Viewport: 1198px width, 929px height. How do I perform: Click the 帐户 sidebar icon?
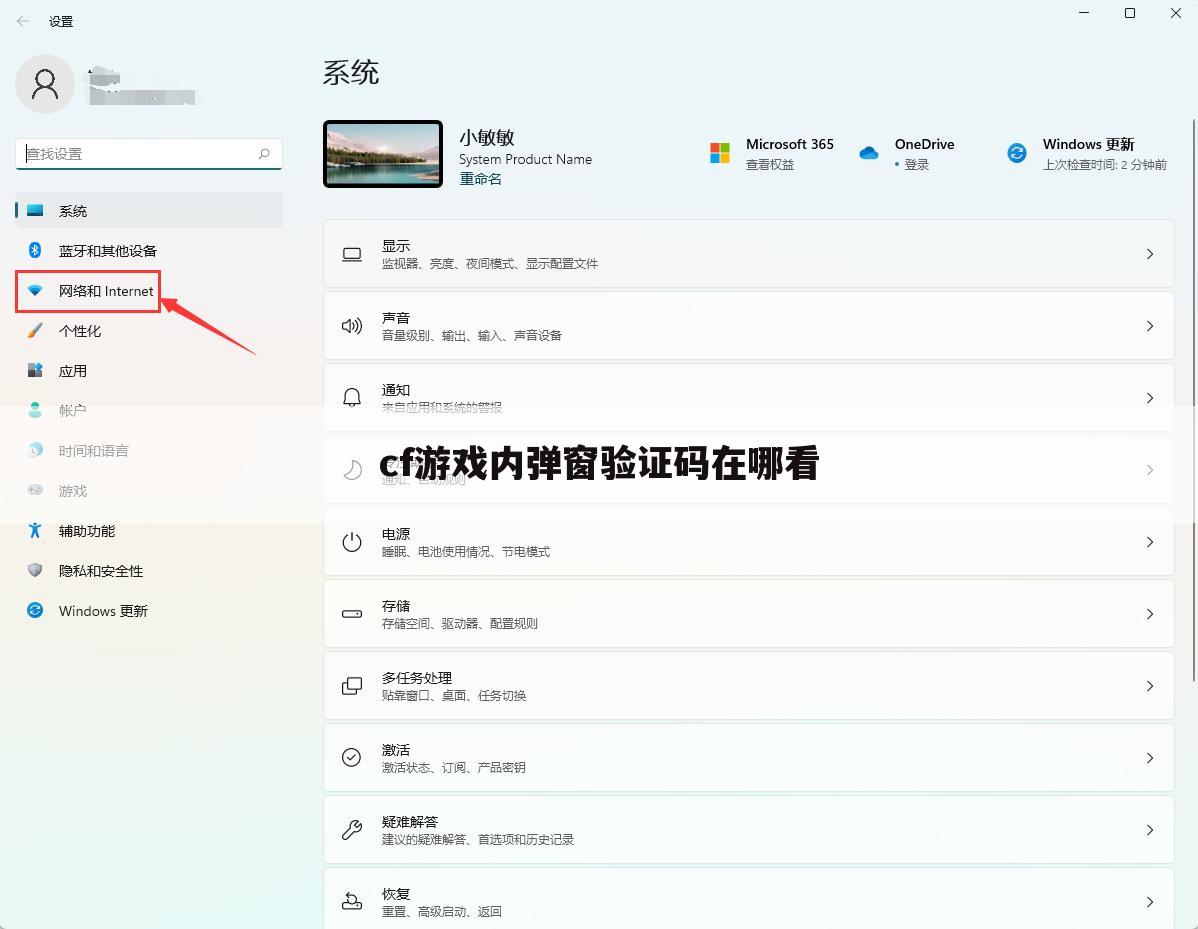coord(35,410)
